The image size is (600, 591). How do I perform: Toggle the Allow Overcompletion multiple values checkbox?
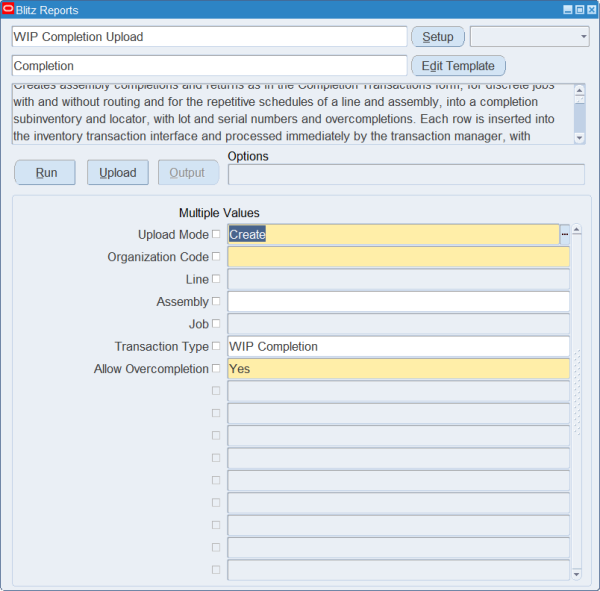216,368
